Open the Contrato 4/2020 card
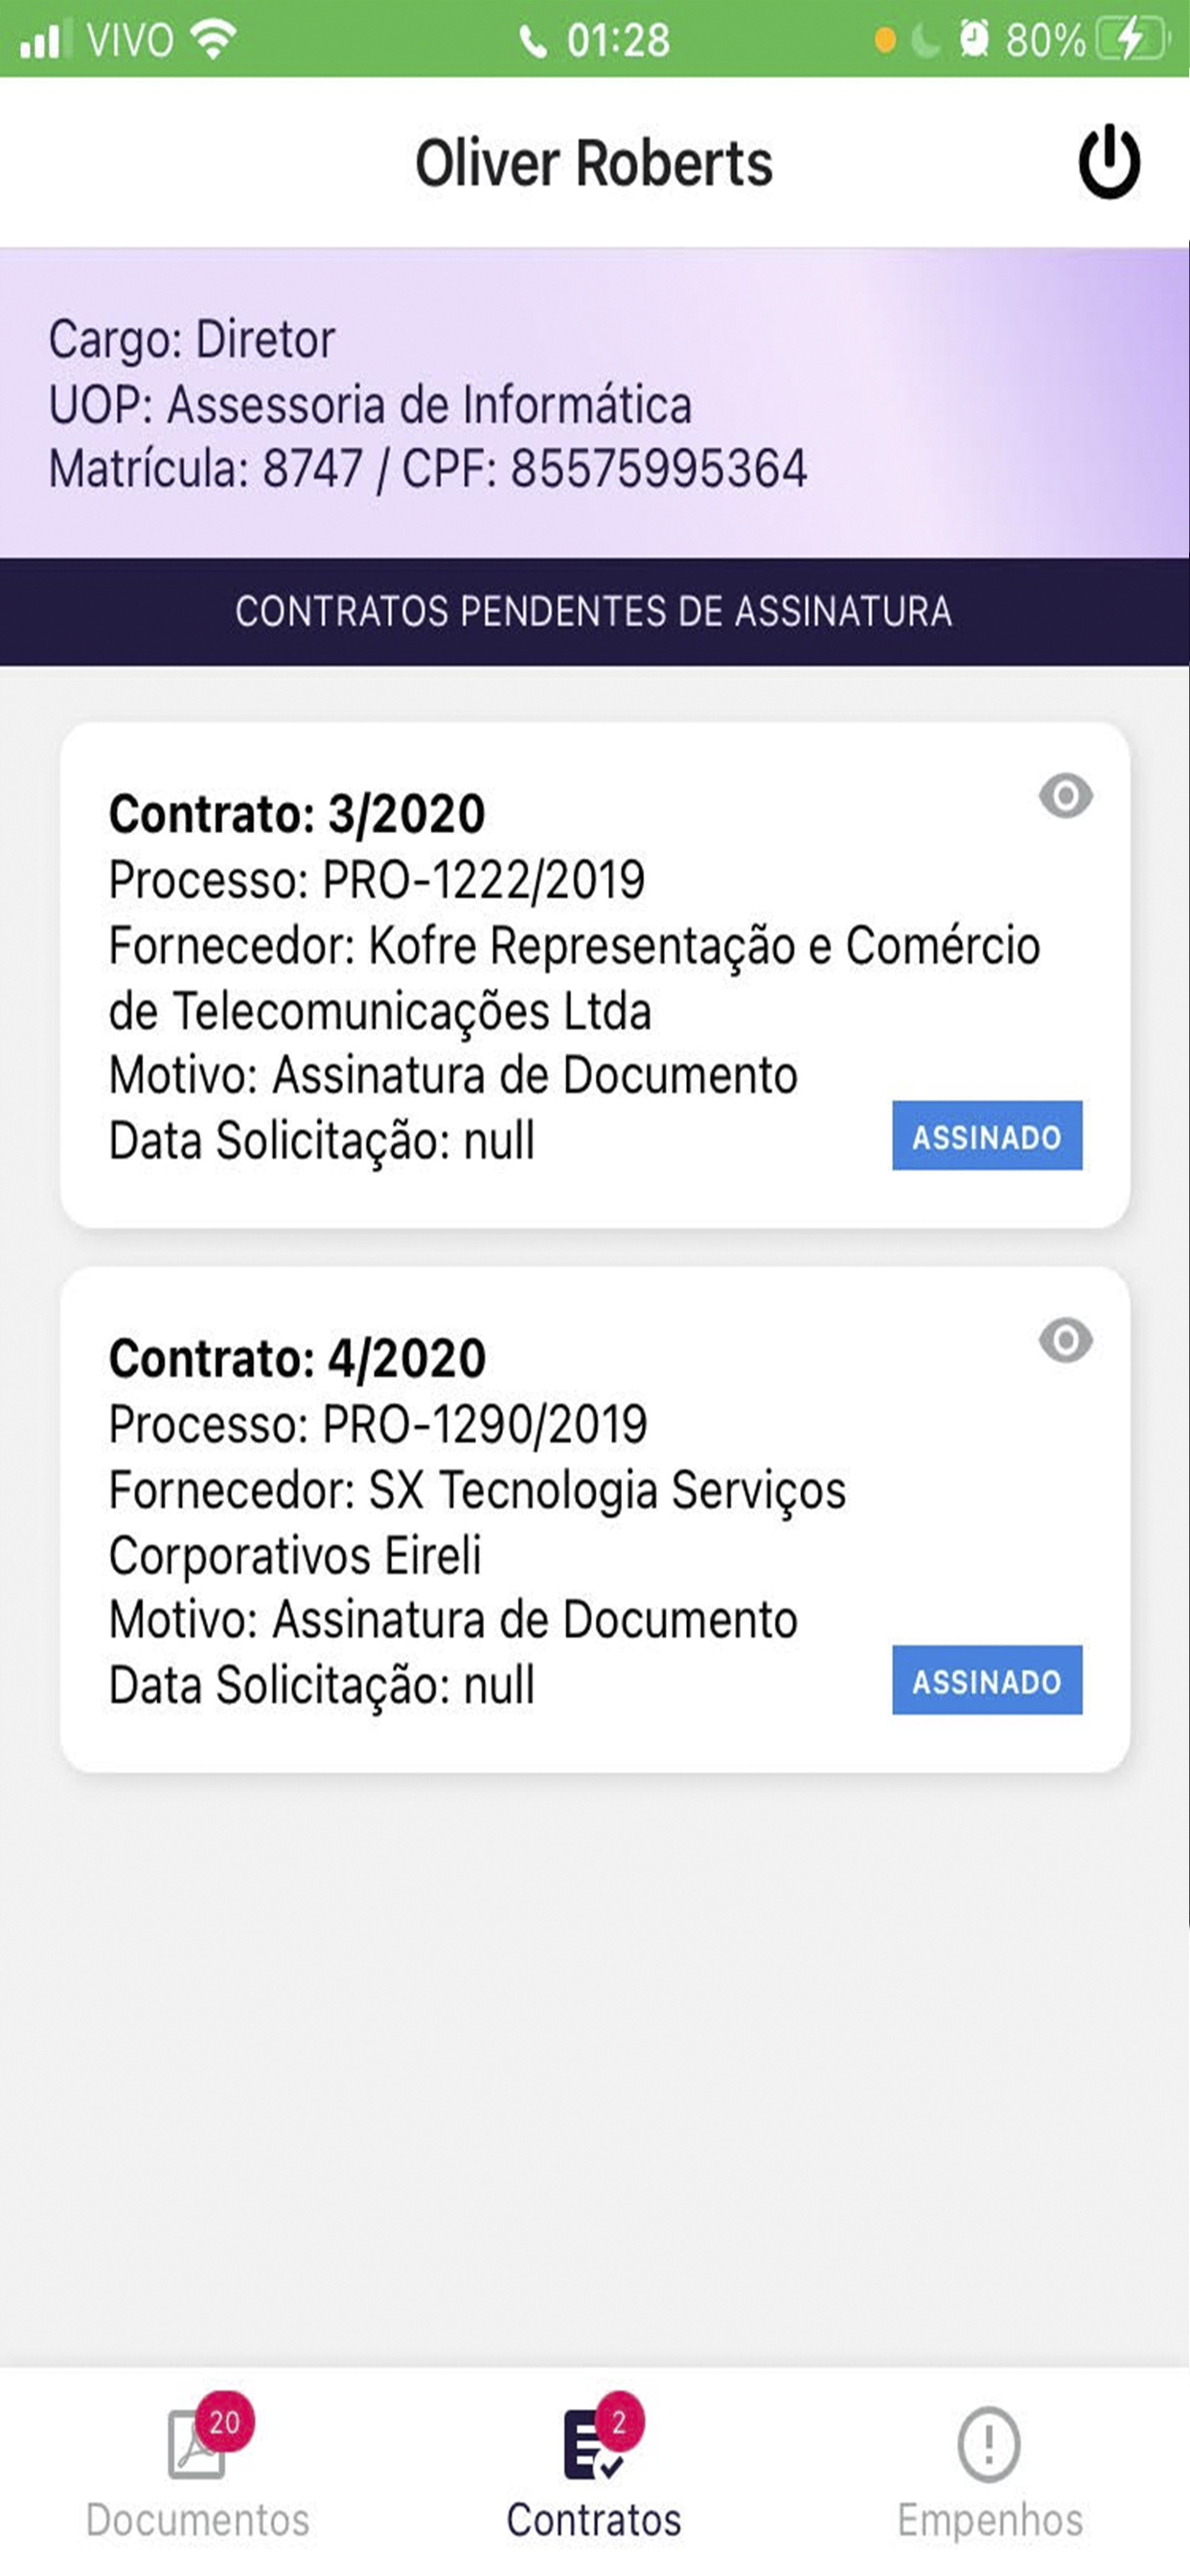 click(595, 1520)
